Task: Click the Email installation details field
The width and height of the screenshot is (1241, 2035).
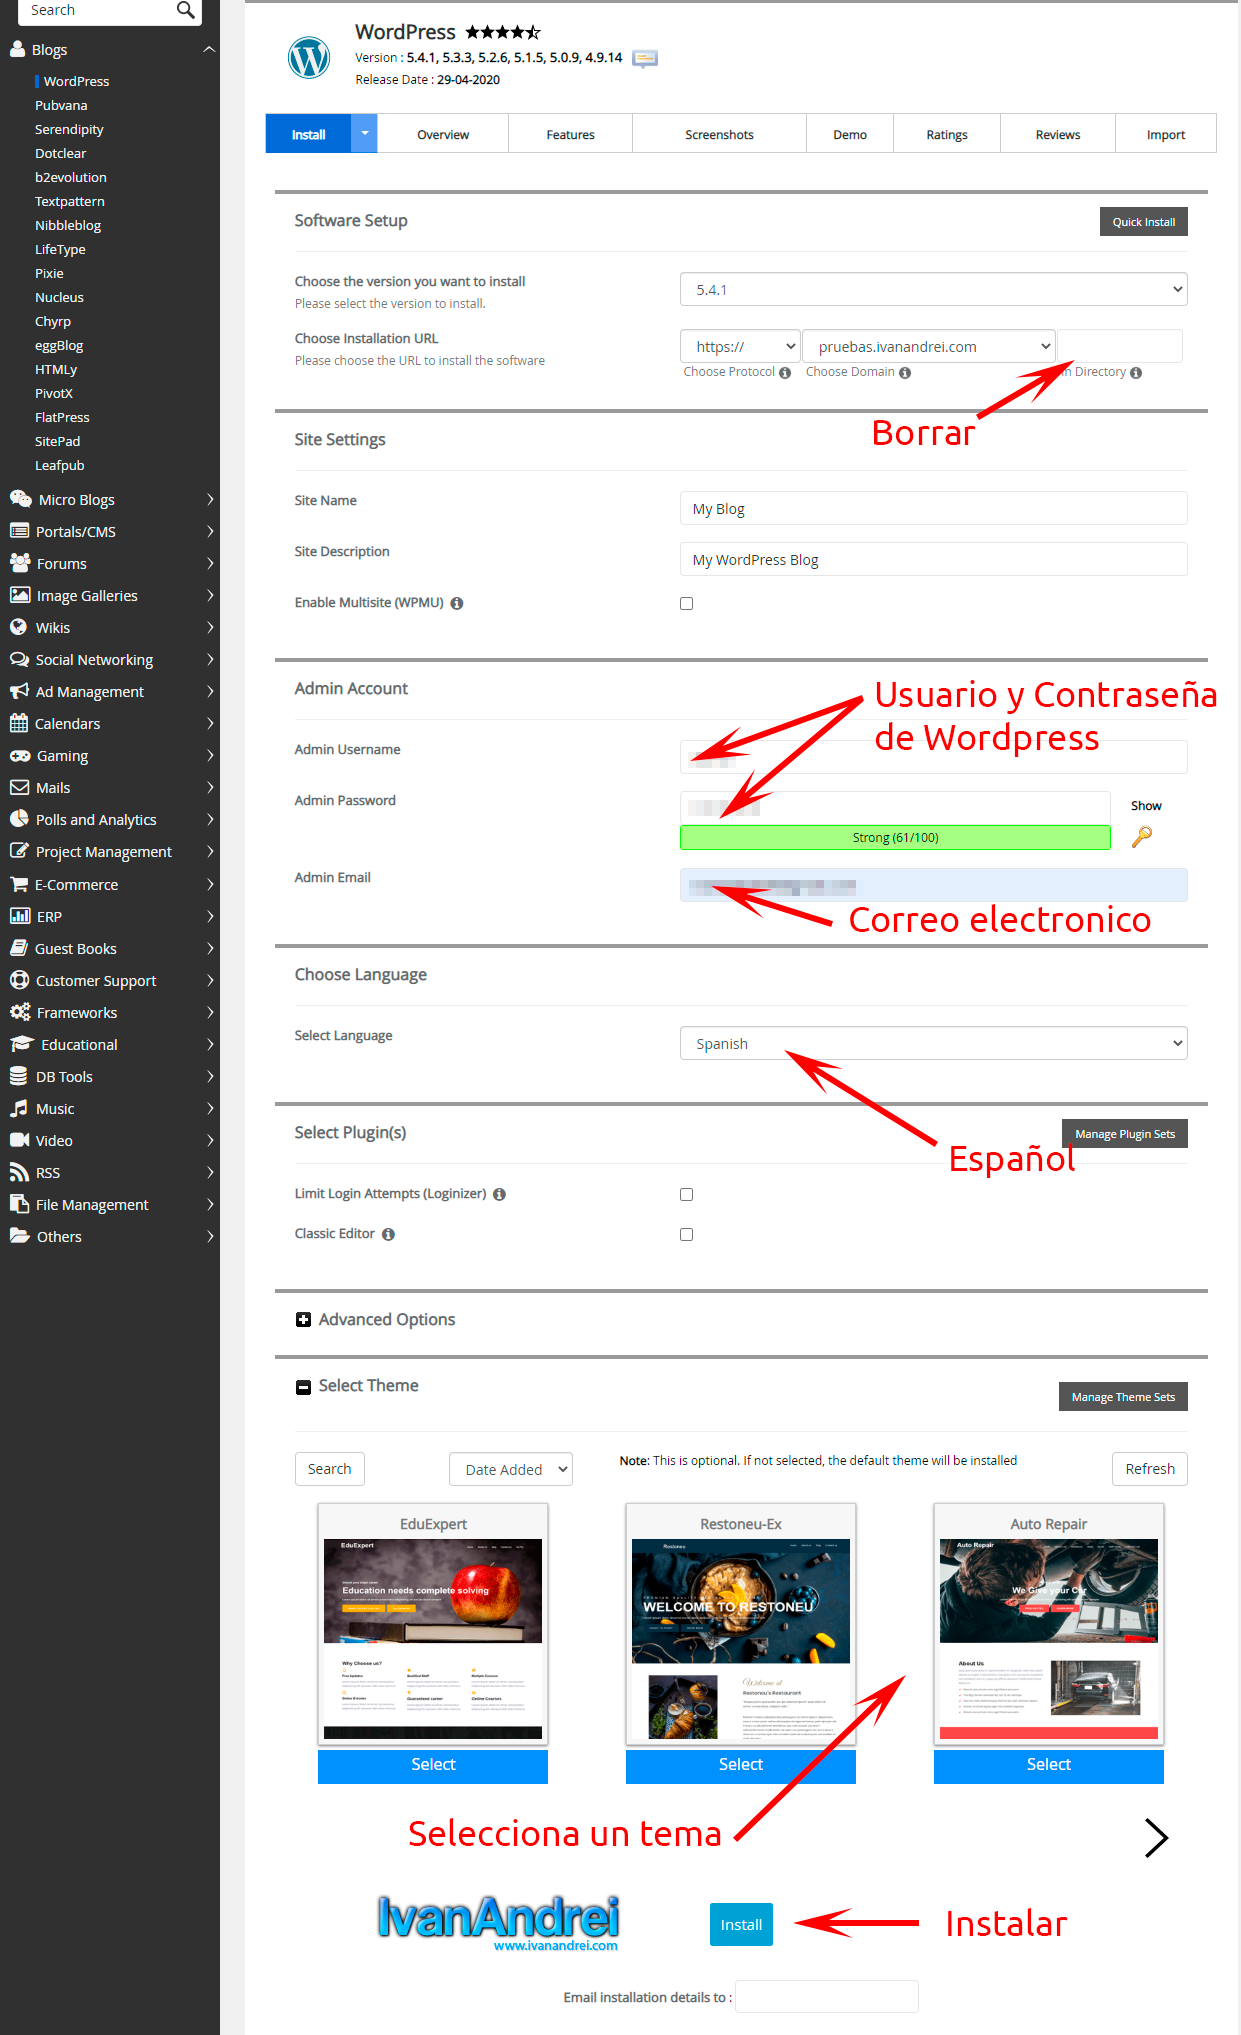Action: (x=827, y=1996)
